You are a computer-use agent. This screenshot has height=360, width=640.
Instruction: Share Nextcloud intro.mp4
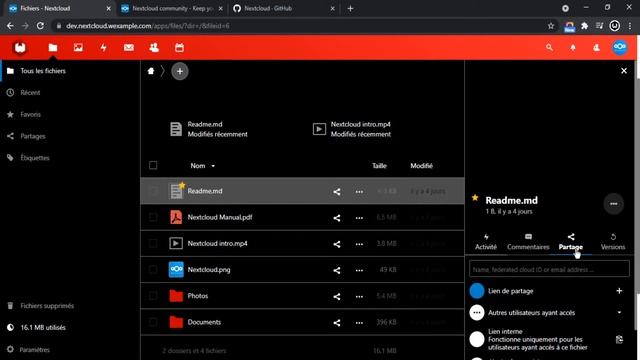337,244
